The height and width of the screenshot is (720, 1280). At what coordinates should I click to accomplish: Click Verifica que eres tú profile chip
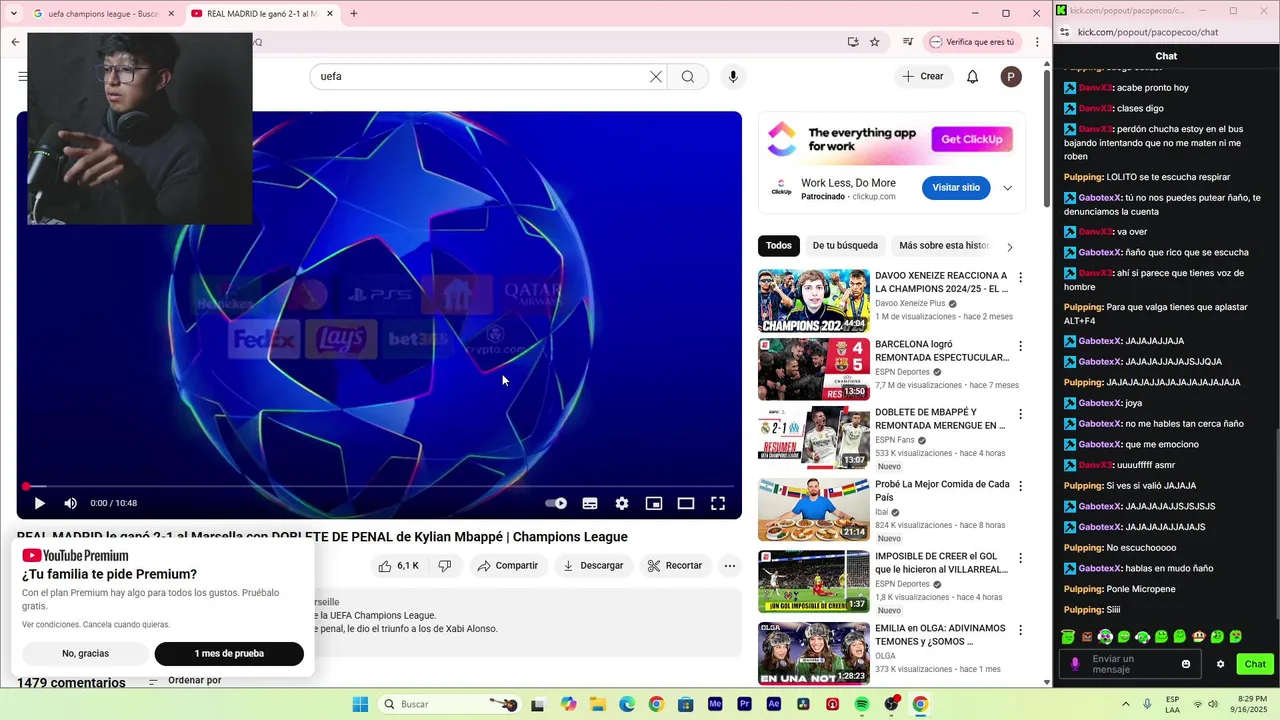(x=972, y=42)
